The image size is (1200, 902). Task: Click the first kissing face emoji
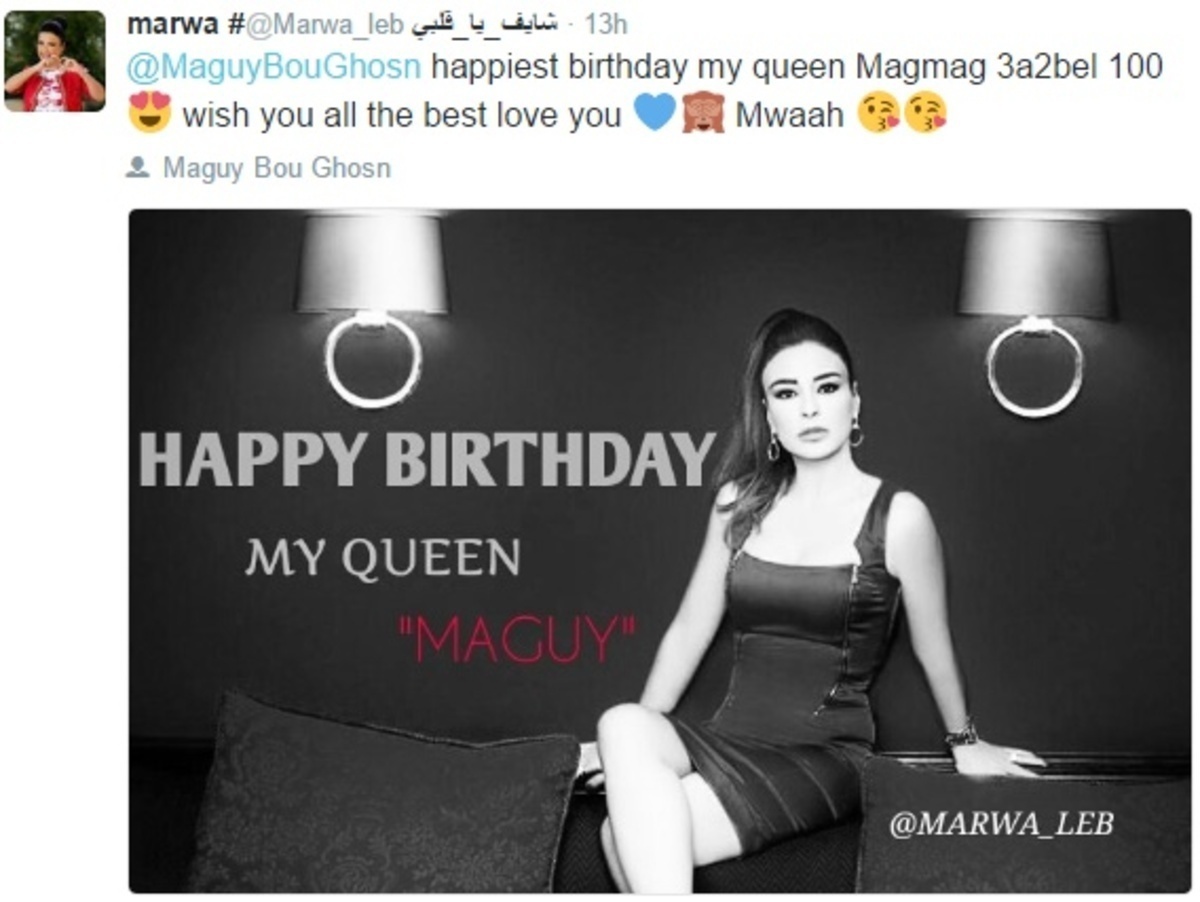click(878, 113)
